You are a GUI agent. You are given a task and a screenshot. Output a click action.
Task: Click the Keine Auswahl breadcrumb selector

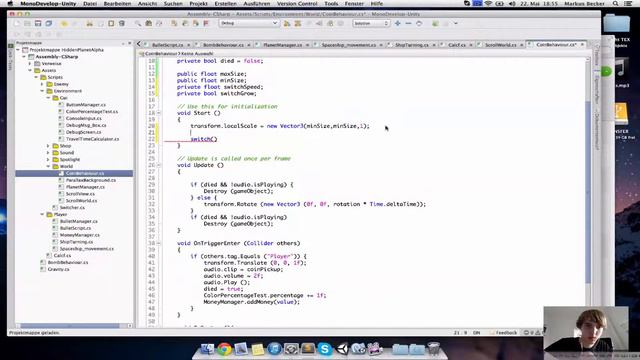(197, 53)
